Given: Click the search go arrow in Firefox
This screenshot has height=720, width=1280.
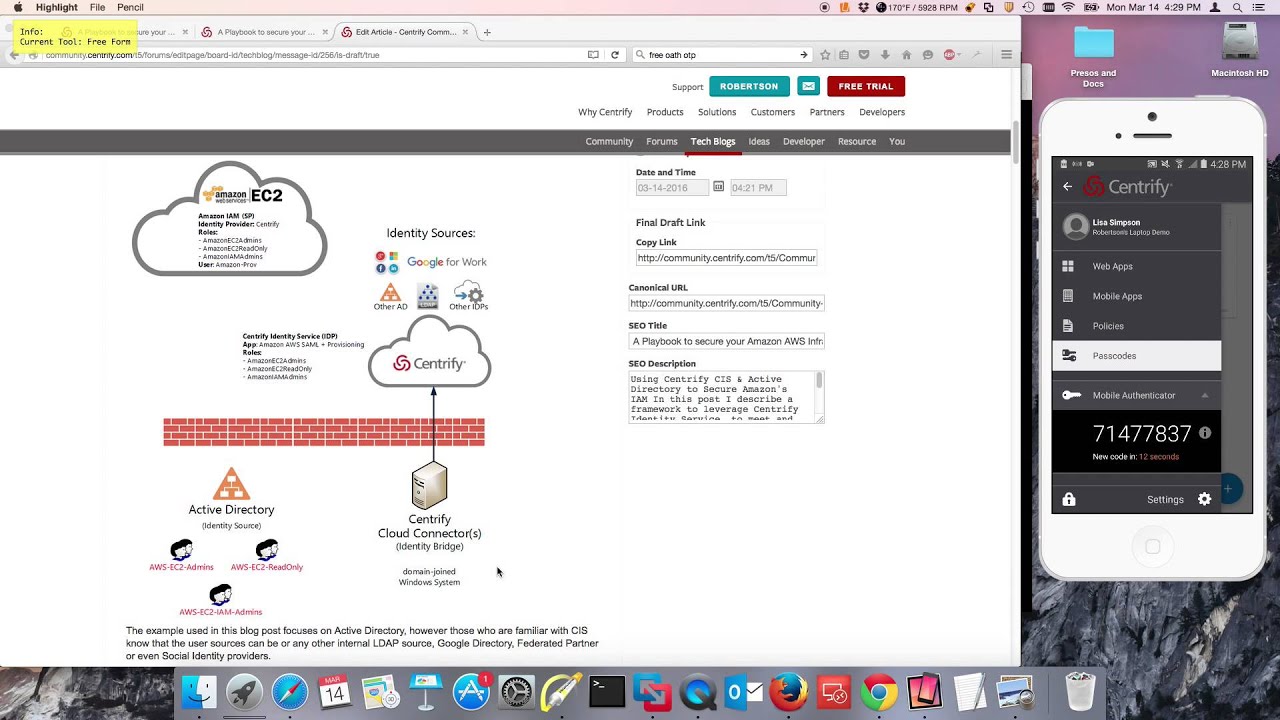Looking at the screenshot, I should (x=803, y=55).
